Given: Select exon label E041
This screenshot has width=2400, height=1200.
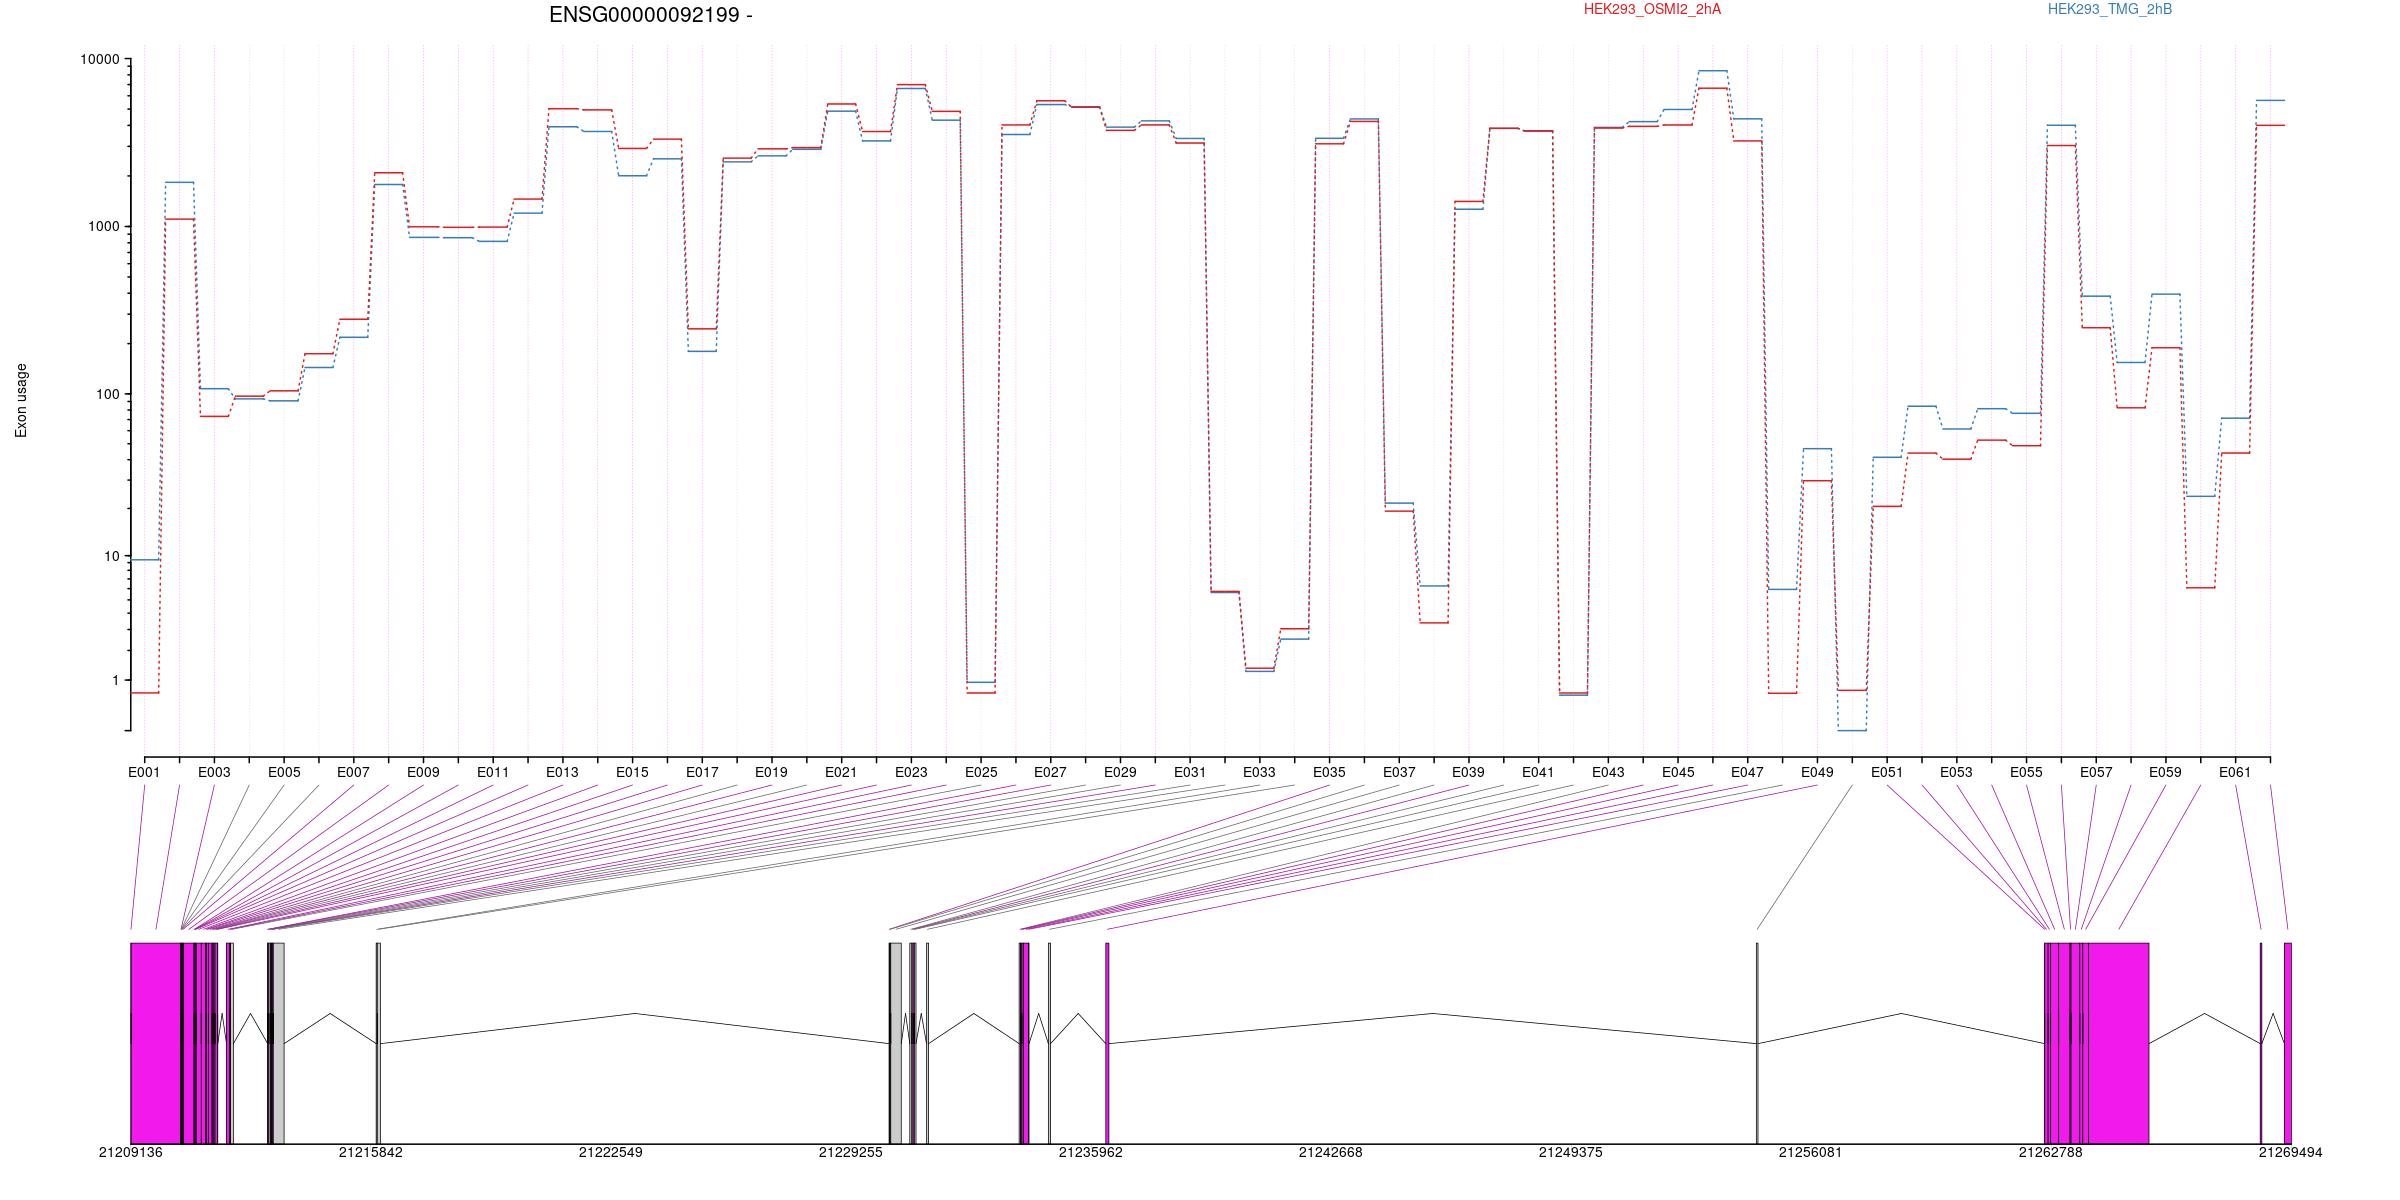Looking at the screenshot, I should (1538, 772).
